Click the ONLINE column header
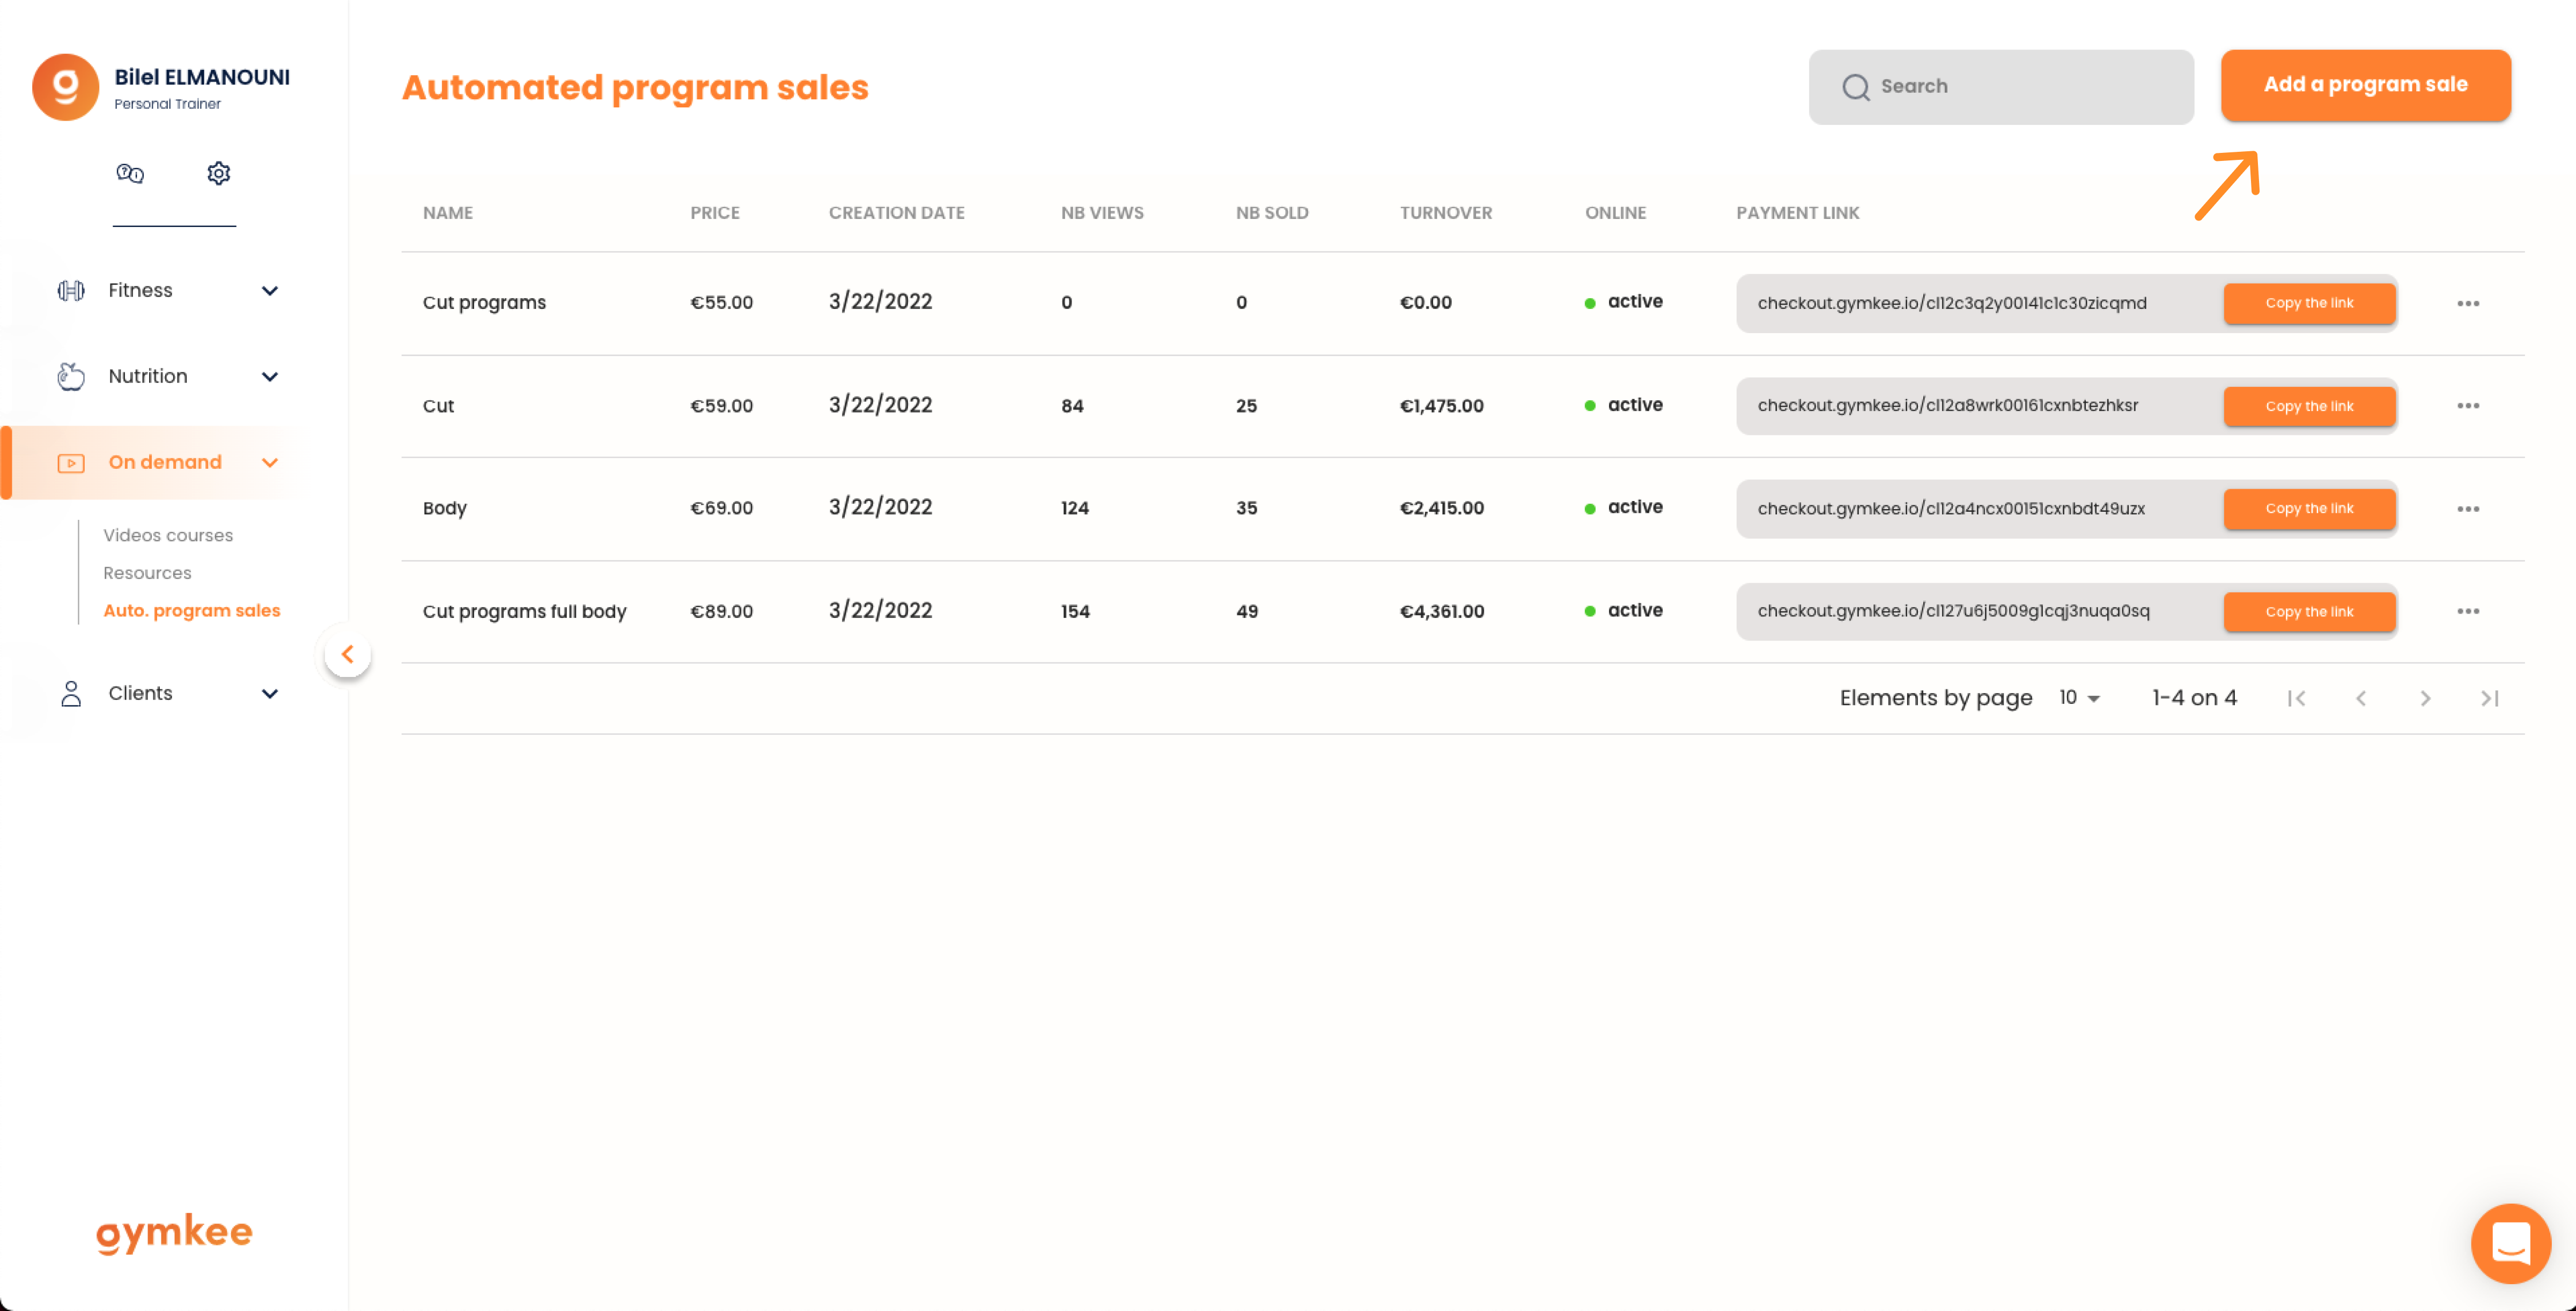This screenshot has width=2576, height=1311. pos(1615,213)
